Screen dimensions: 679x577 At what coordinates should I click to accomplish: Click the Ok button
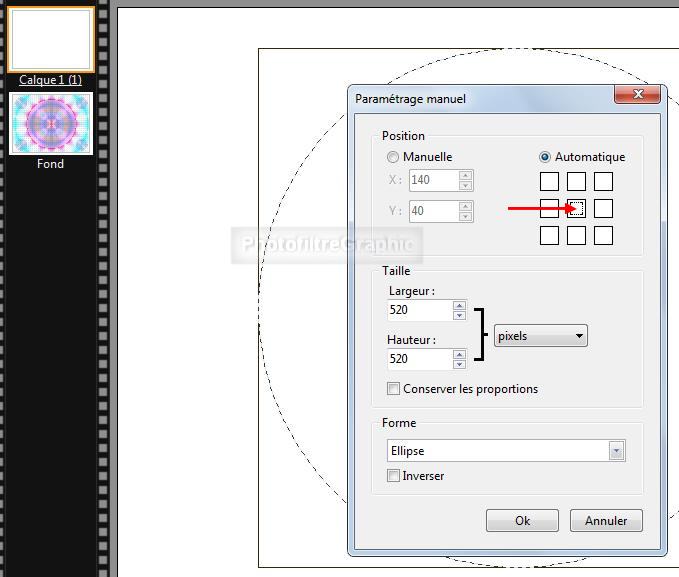click(522, 520)
